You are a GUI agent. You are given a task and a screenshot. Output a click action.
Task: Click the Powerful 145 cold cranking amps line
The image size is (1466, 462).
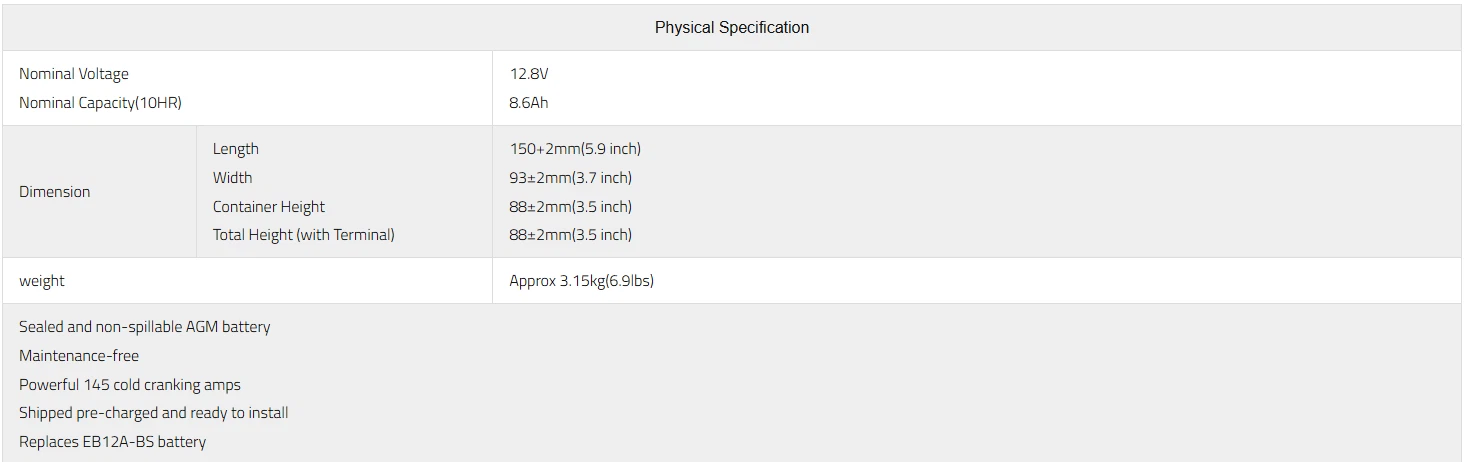click(x=130, y=385)
